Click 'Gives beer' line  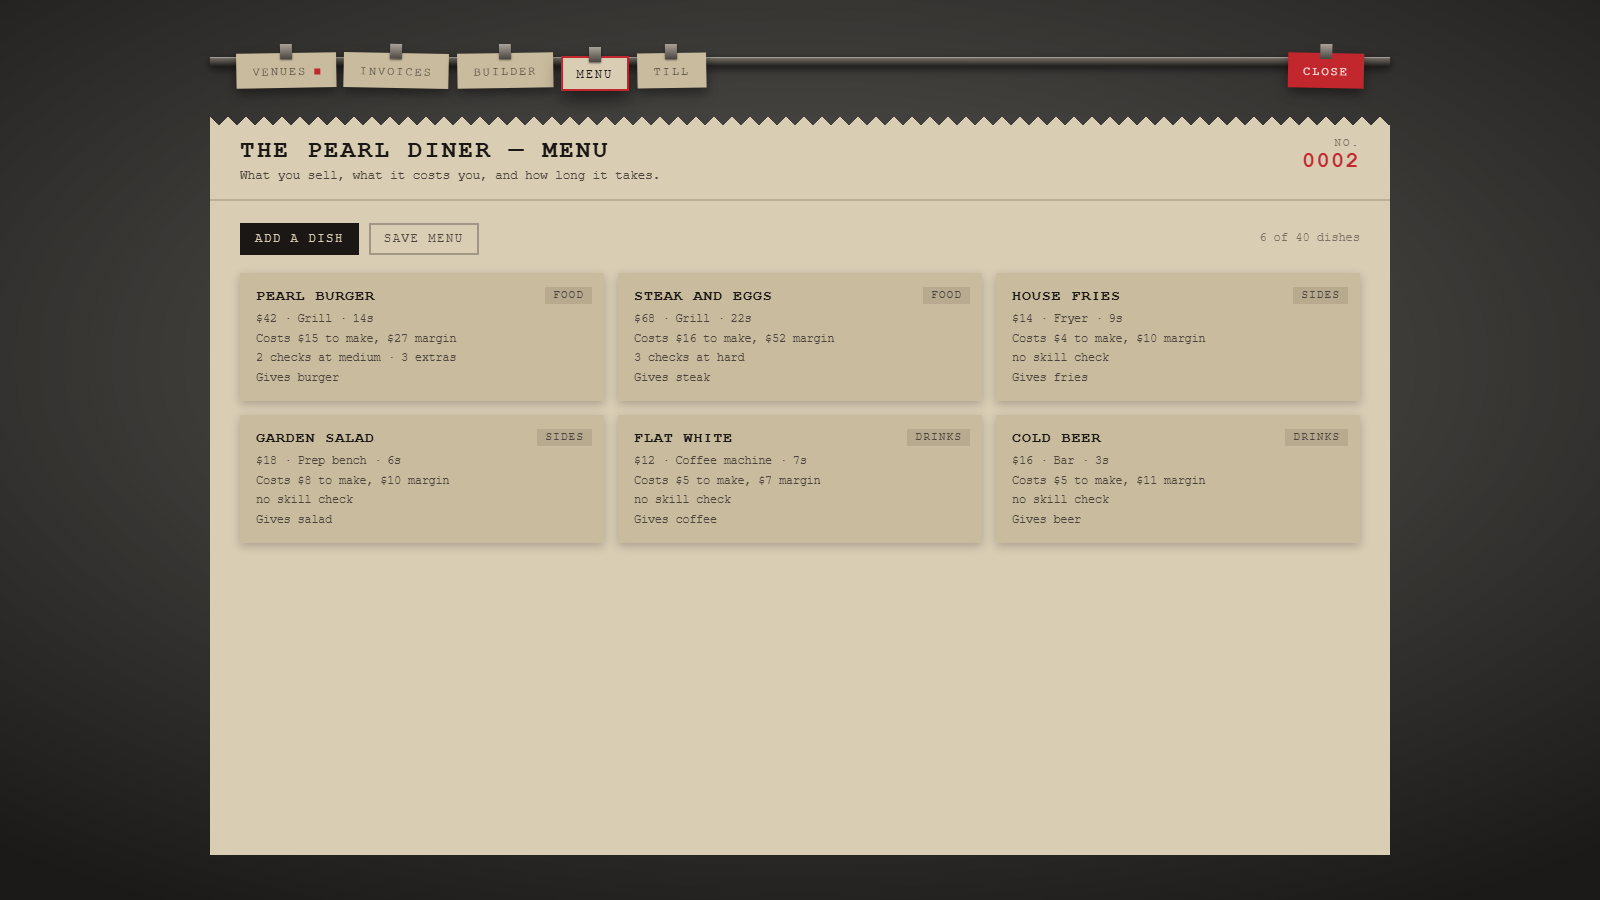click(1046, 520)
